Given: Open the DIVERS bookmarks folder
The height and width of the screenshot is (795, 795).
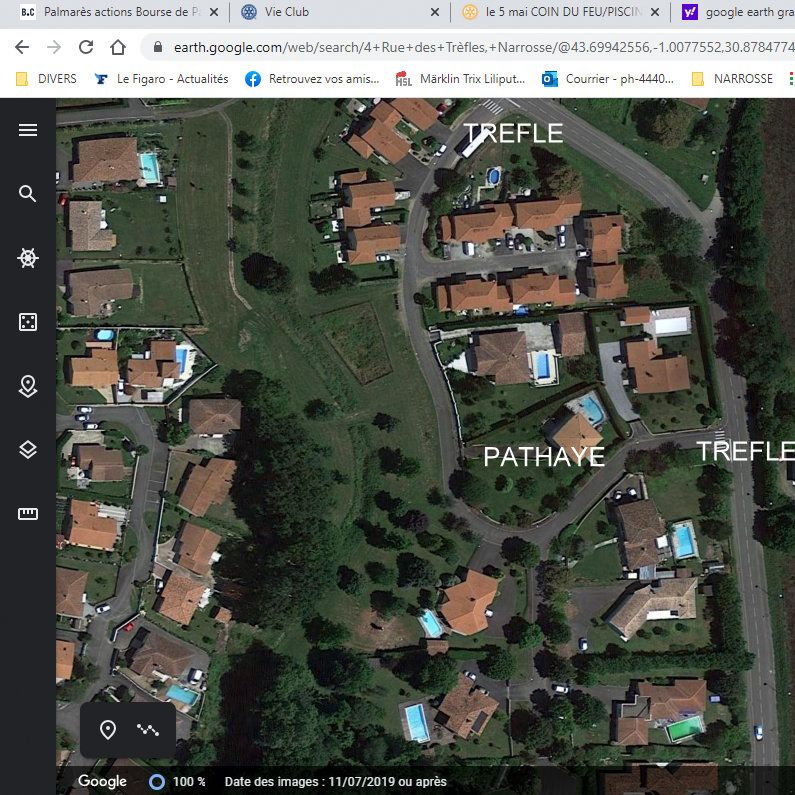Looking at the screenshot, I should tap(46, 79).
